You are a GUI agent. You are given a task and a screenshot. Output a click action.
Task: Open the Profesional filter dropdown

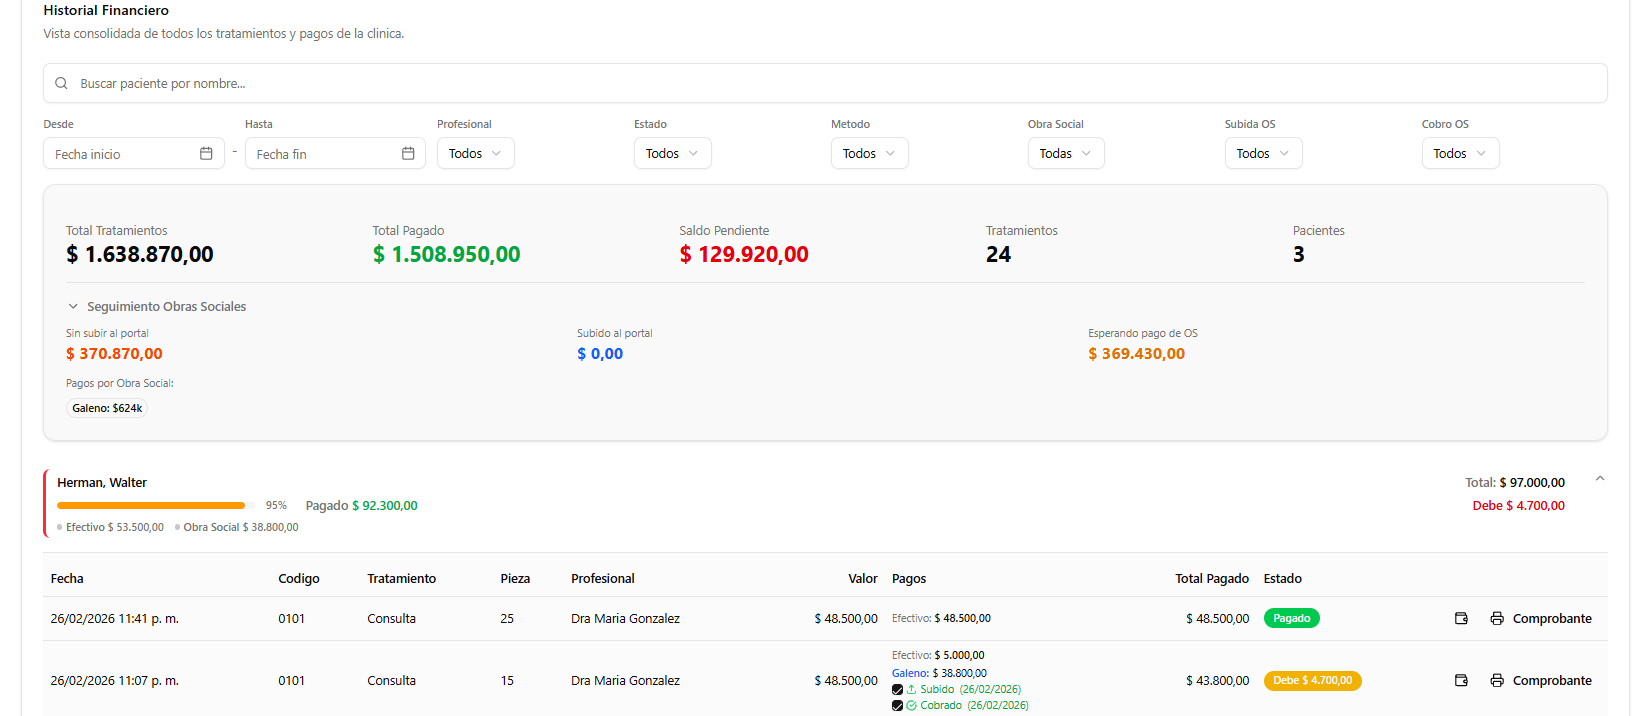click(x=475, y=153)
